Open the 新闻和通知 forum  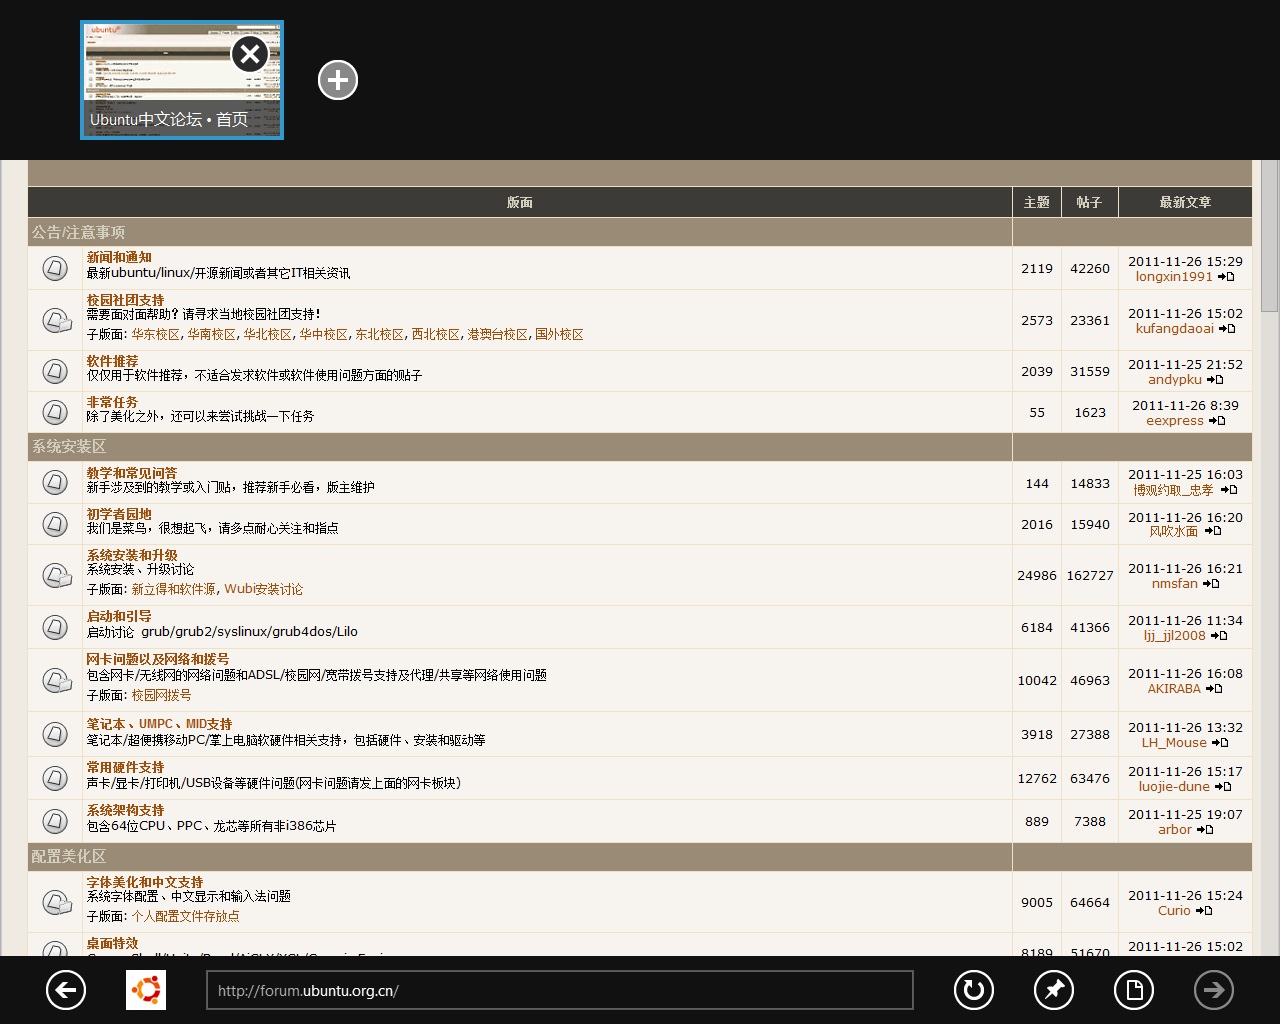tap(119, 257)
